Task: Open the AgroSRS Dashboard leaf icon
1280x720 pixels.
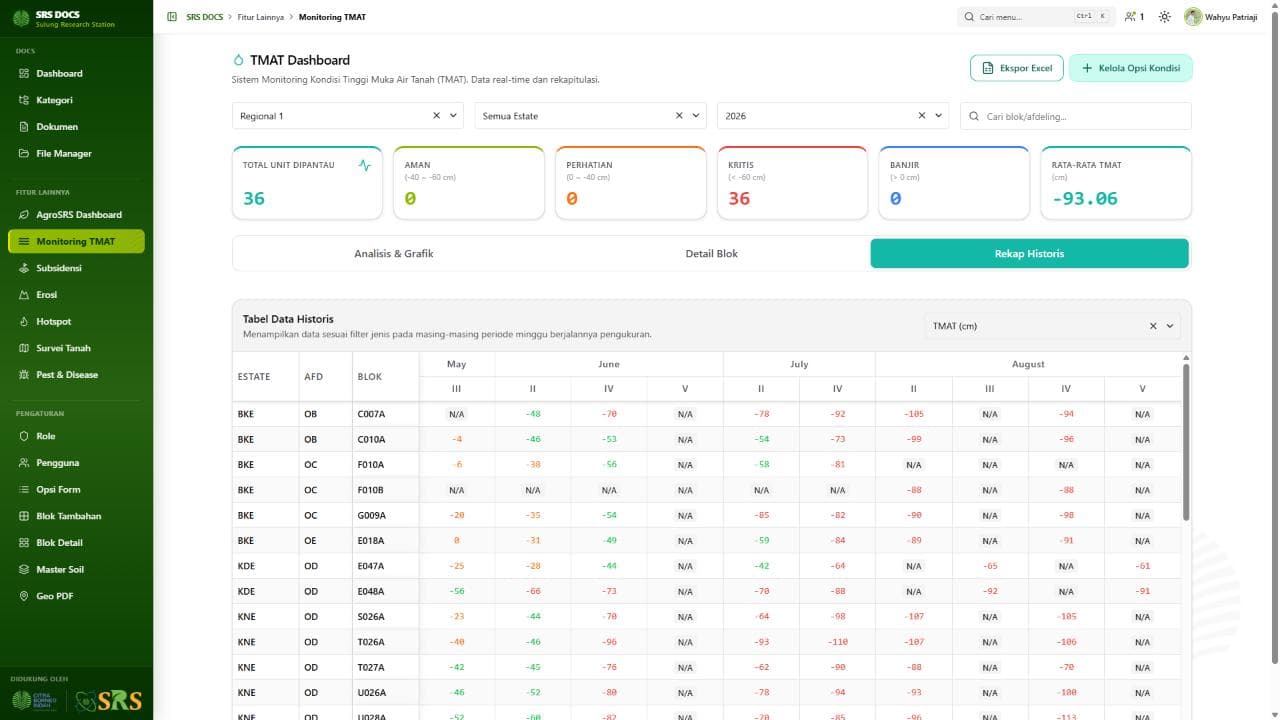Action: click(24, 215)
